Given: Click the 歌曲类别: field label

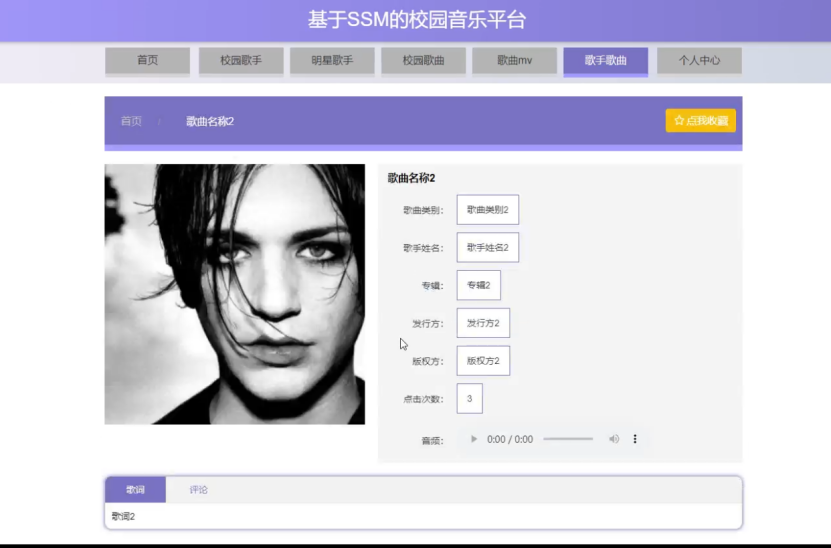Looking at the screenshot, I should point(423,210).
